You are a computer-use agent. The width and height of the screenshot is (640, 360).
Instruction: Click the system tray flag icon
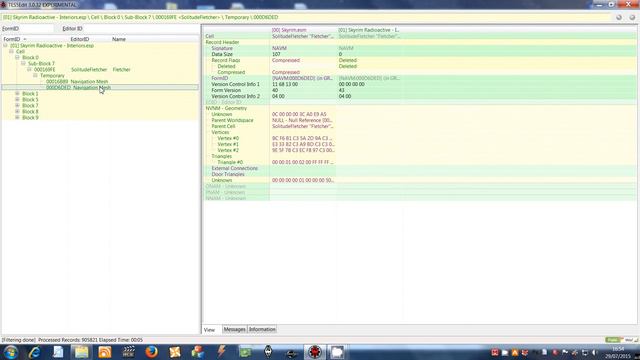(x=565, y=352)
